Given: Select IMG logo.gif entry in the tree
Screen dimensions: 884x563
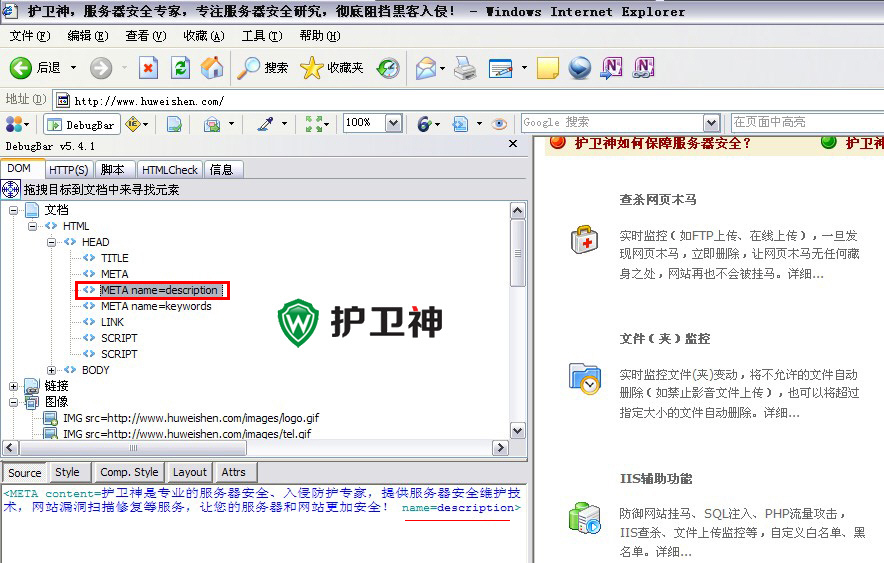Looking at the screenshot, I should tap(191, 418).
